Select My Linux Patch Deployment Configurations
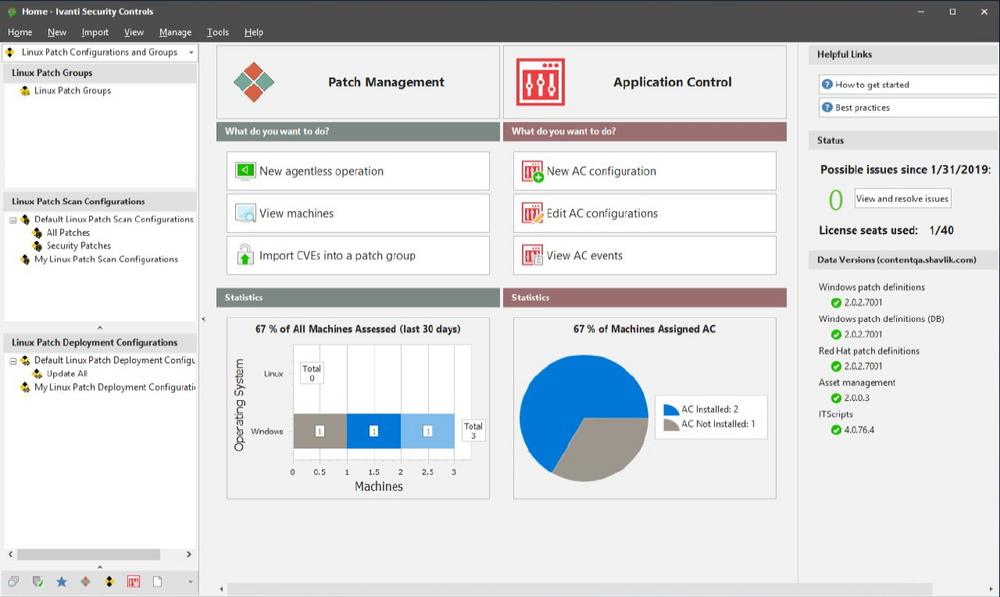The height and width of the screenshot is (597, 1000). [x=115, y=387]
